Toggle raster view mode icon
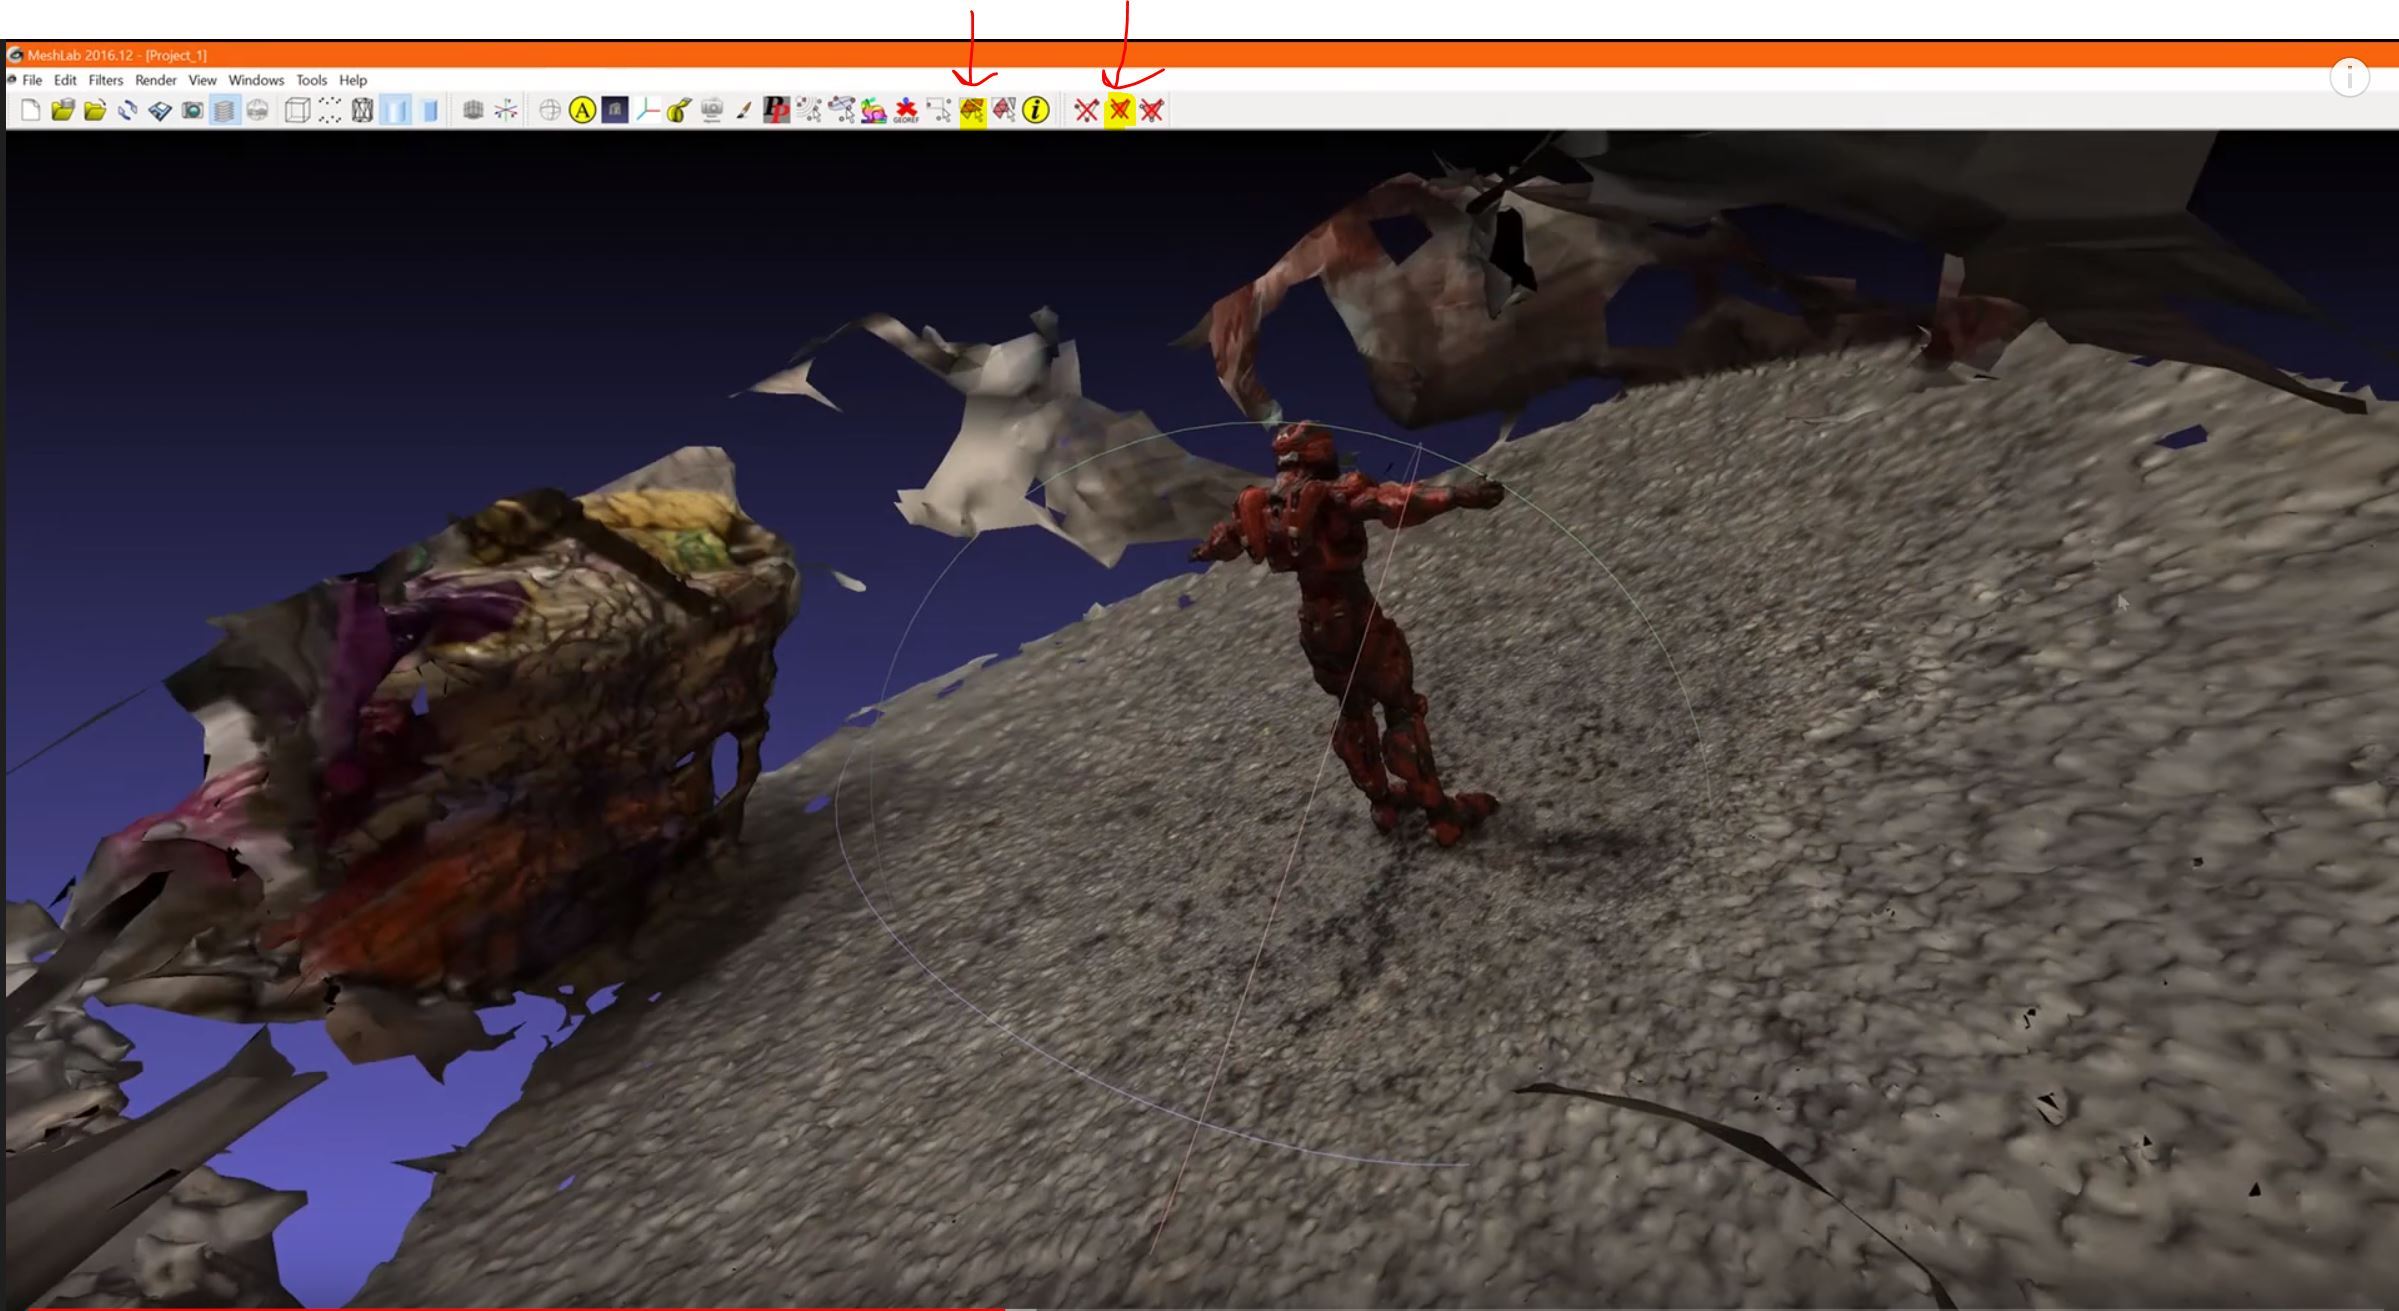 tap(257, 110)
